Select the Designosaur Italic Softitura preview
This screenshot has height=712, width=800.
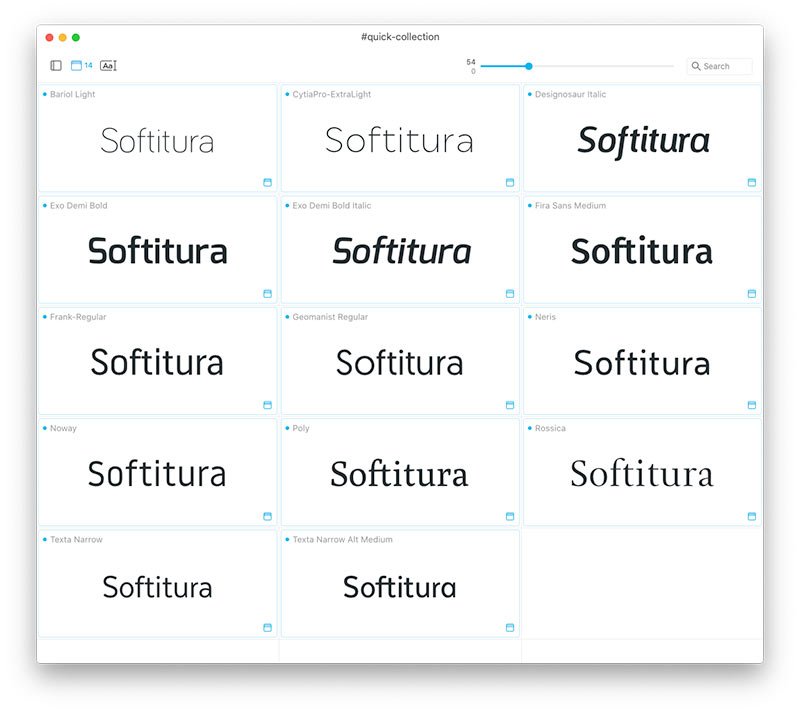pyautogui.click(x=643, y=141)
